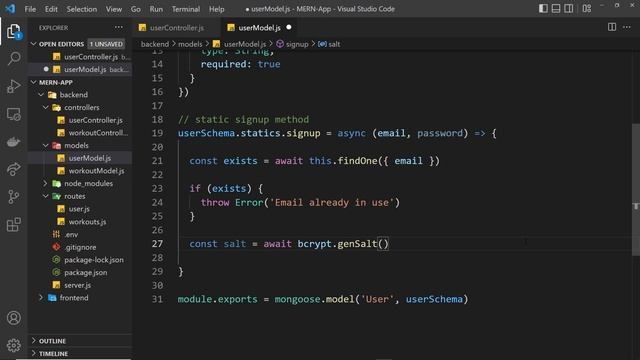
Task: Open Customize Layout button
Action: pos(587,9)
